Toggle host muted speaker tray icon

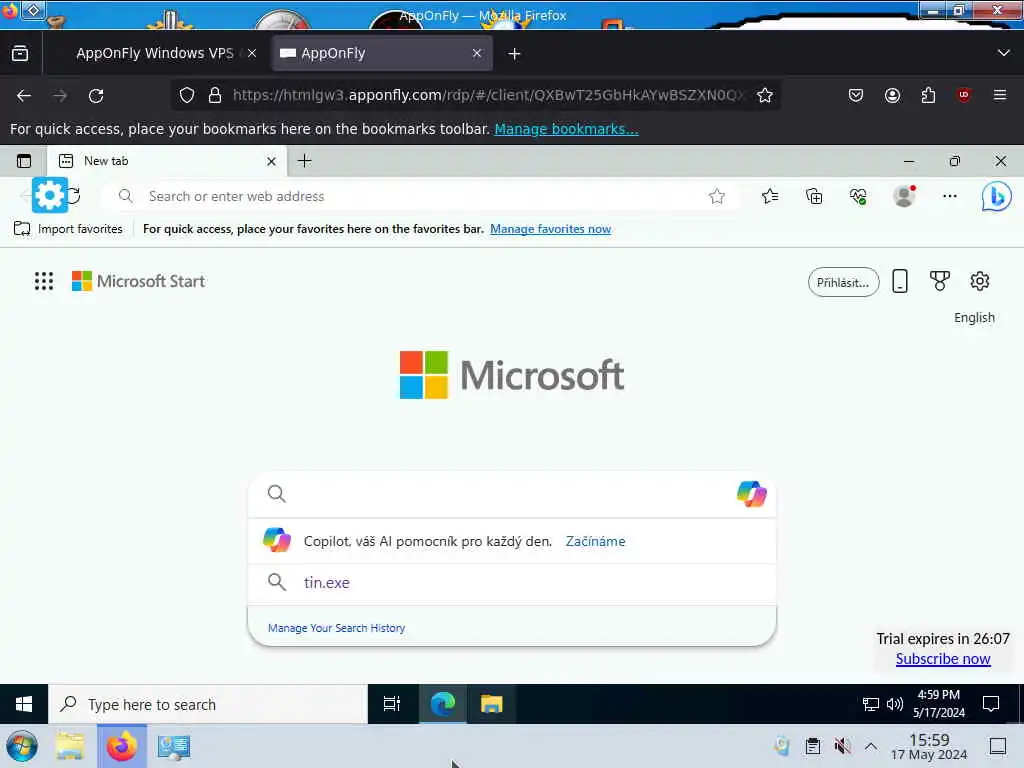(x=842, y=746)
